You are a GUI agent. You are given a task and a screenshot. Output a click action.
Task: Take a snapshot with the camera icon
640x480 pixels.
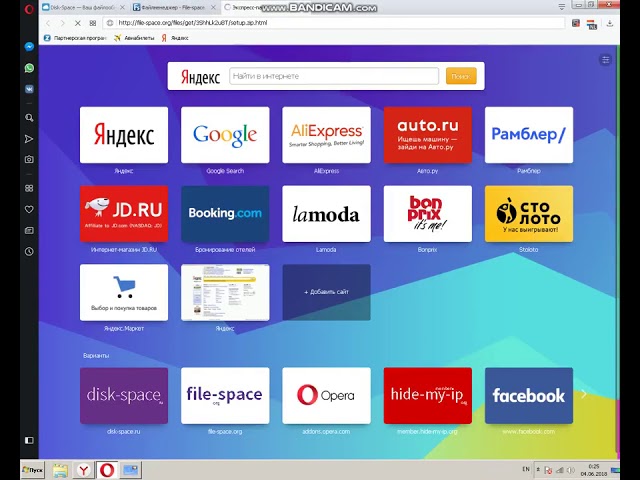(x=29, y=159)
